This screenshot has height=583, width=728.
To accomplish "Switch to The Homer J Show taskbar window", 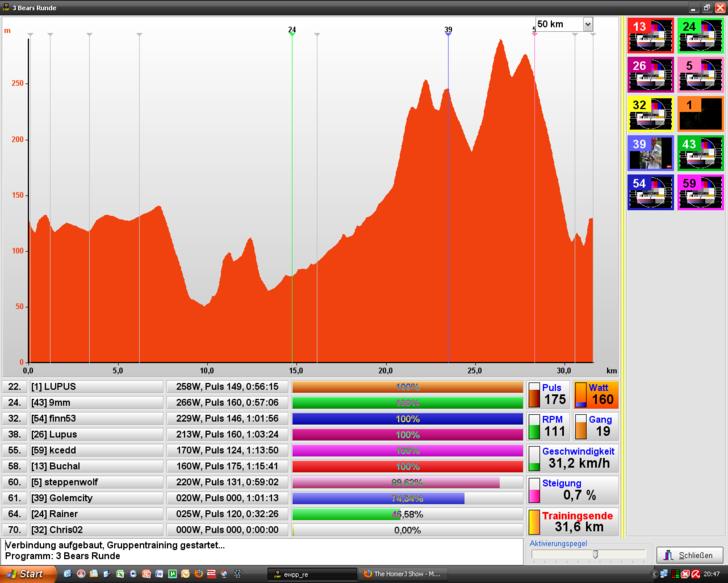I will pyautogui.click(x=405, y=574).
